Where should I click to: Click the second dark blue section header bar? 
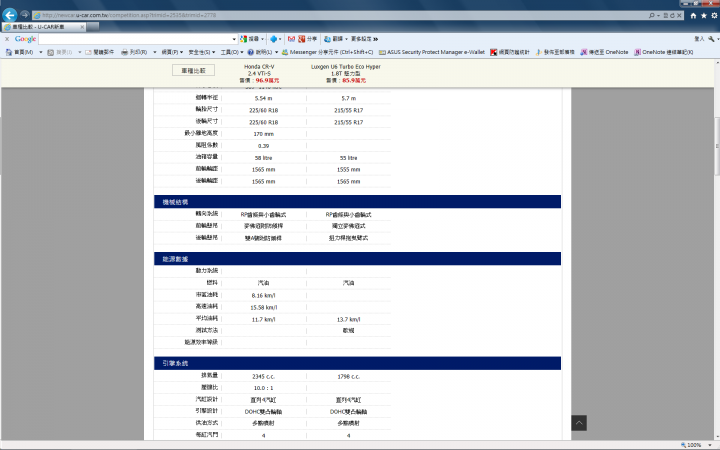point(357,259)
